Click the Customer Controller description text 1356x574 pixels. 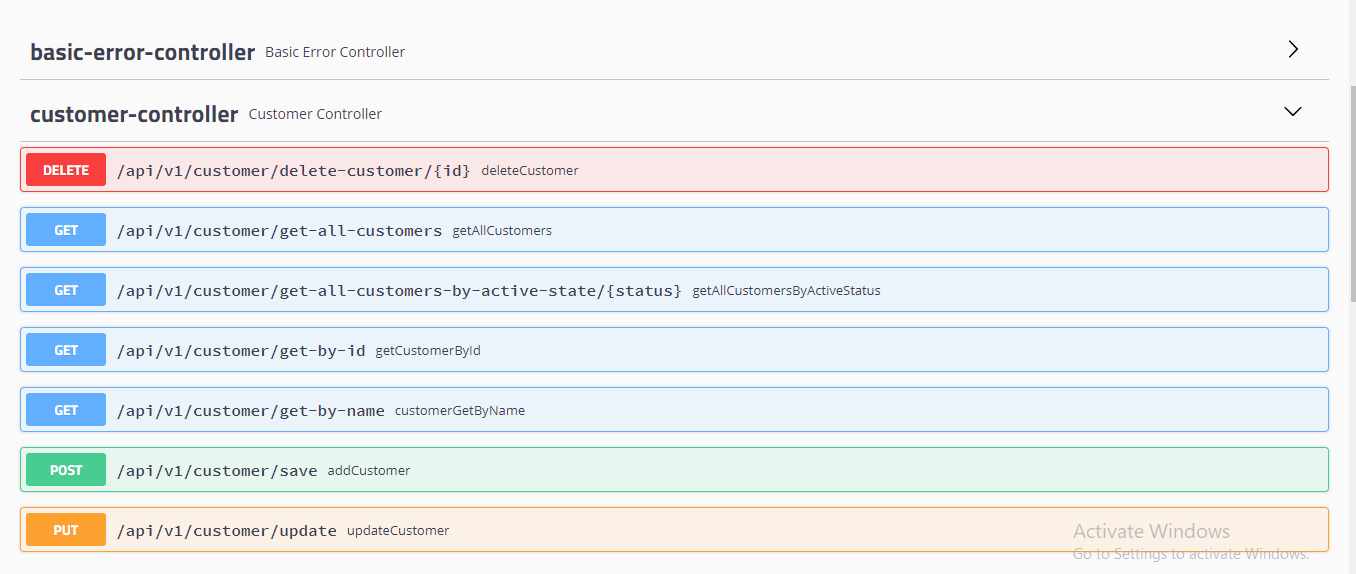point(315,114)
